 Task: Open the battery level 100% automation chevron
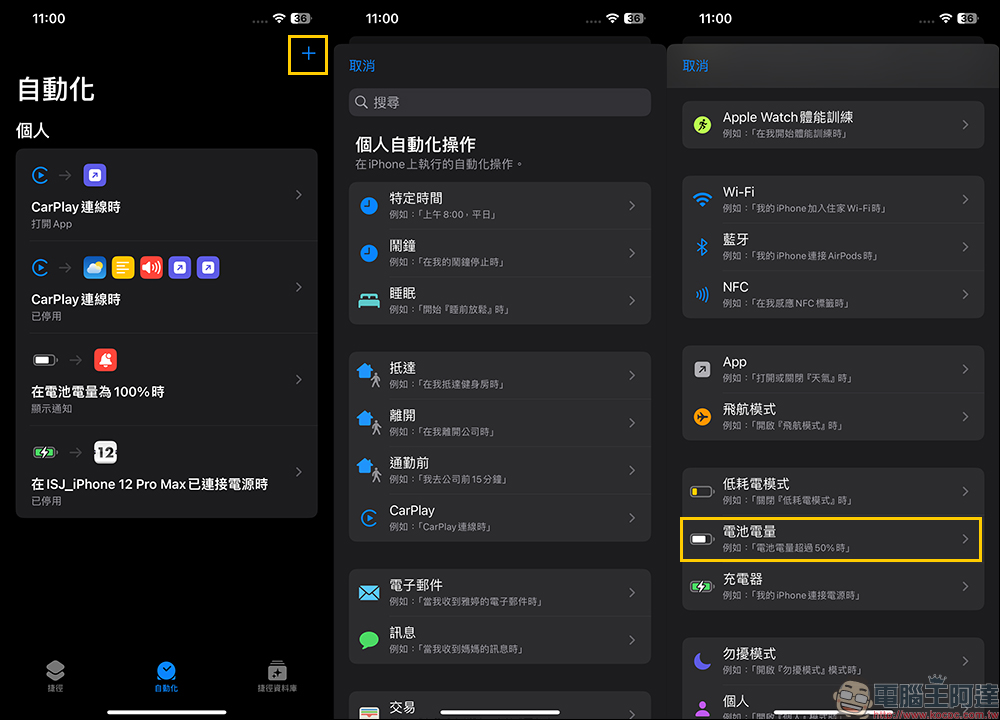click(x=298, y=379)
